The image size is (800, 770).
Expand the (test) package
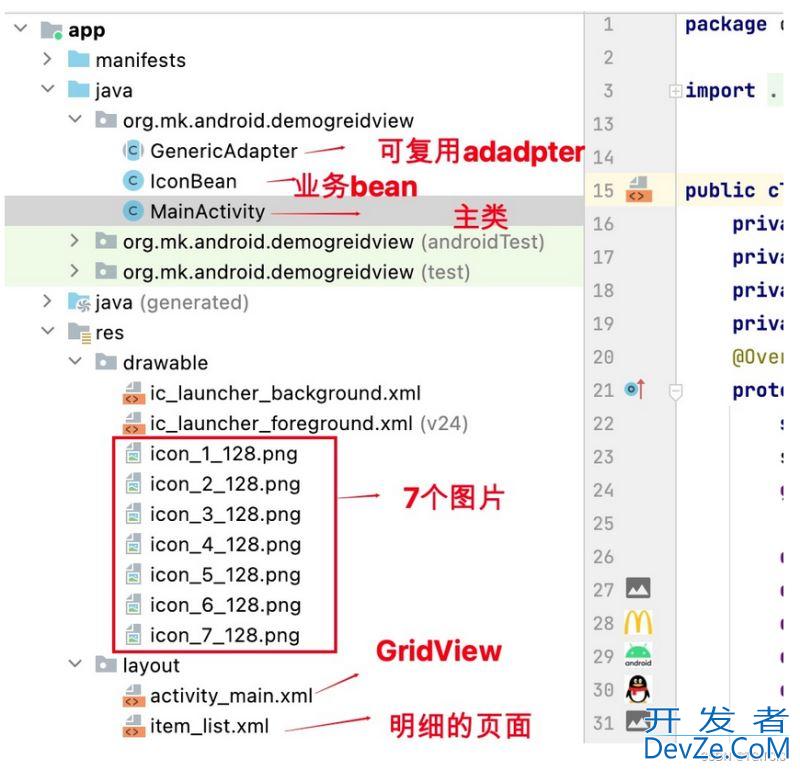coord(74,270)
